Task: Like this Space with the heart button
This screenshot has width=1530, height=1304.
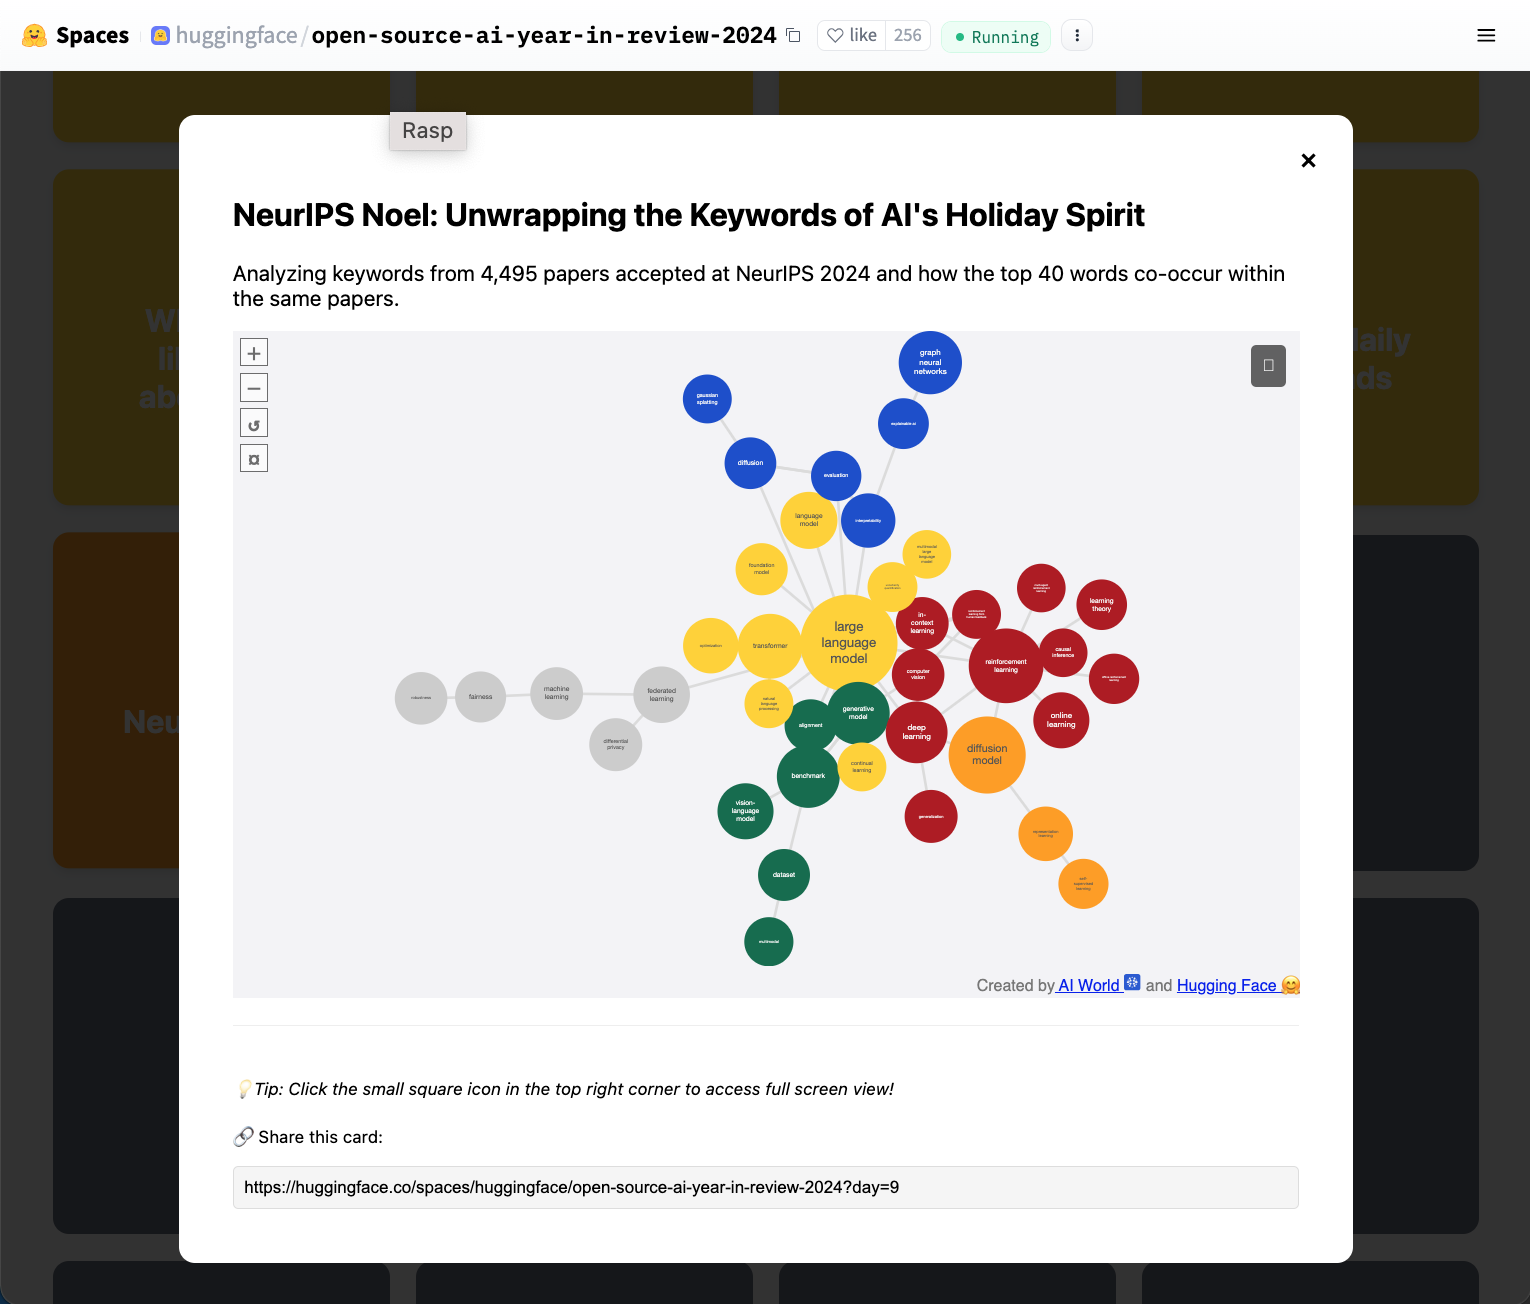Action: [x=852, y=36]
